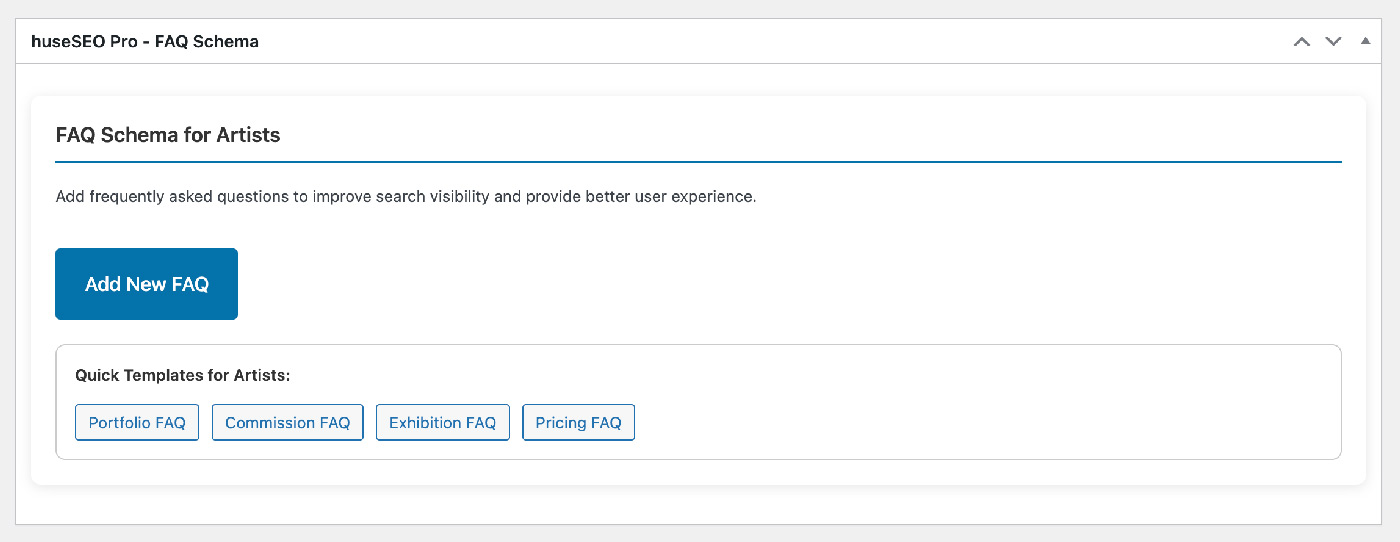Click the blue divider under the heading
Screen dimensions: 1400x542
coord(698,161)
